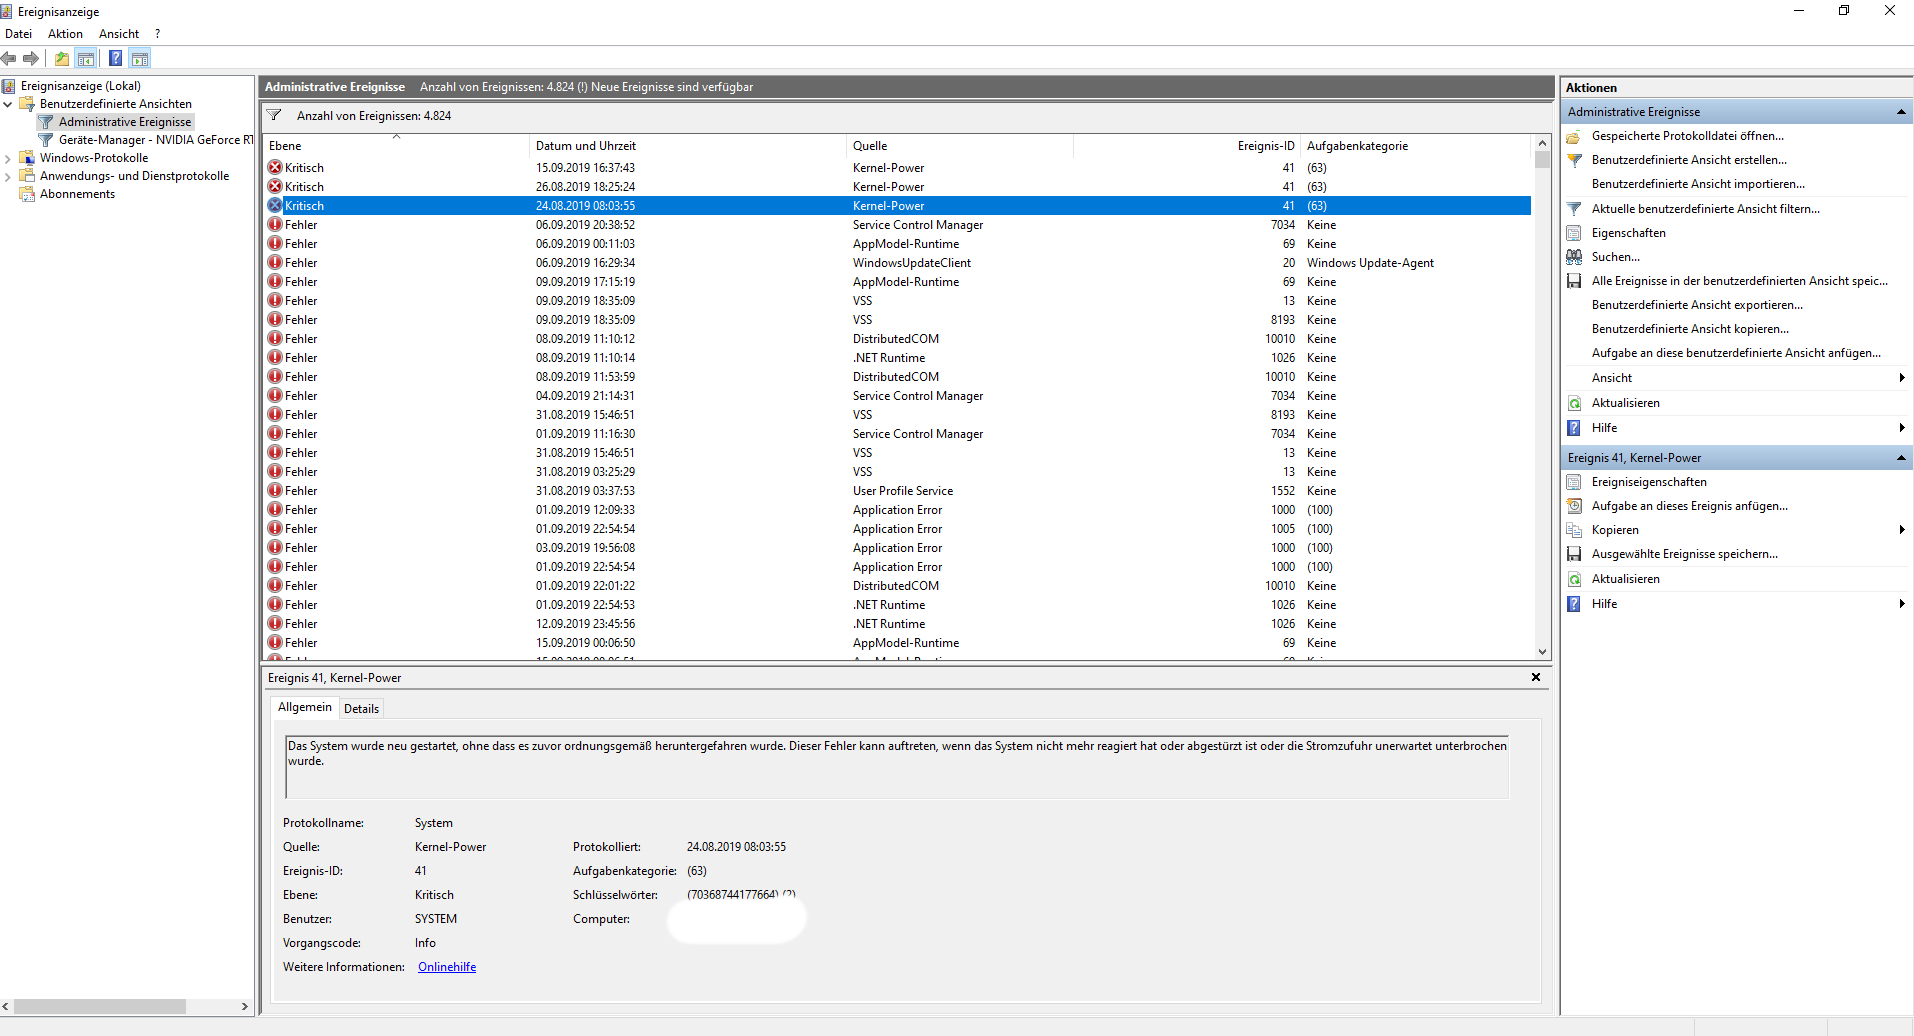Open the Onlinehilfe link
The width and height of the screenshot is (1914, 1036).
point(447,967)
